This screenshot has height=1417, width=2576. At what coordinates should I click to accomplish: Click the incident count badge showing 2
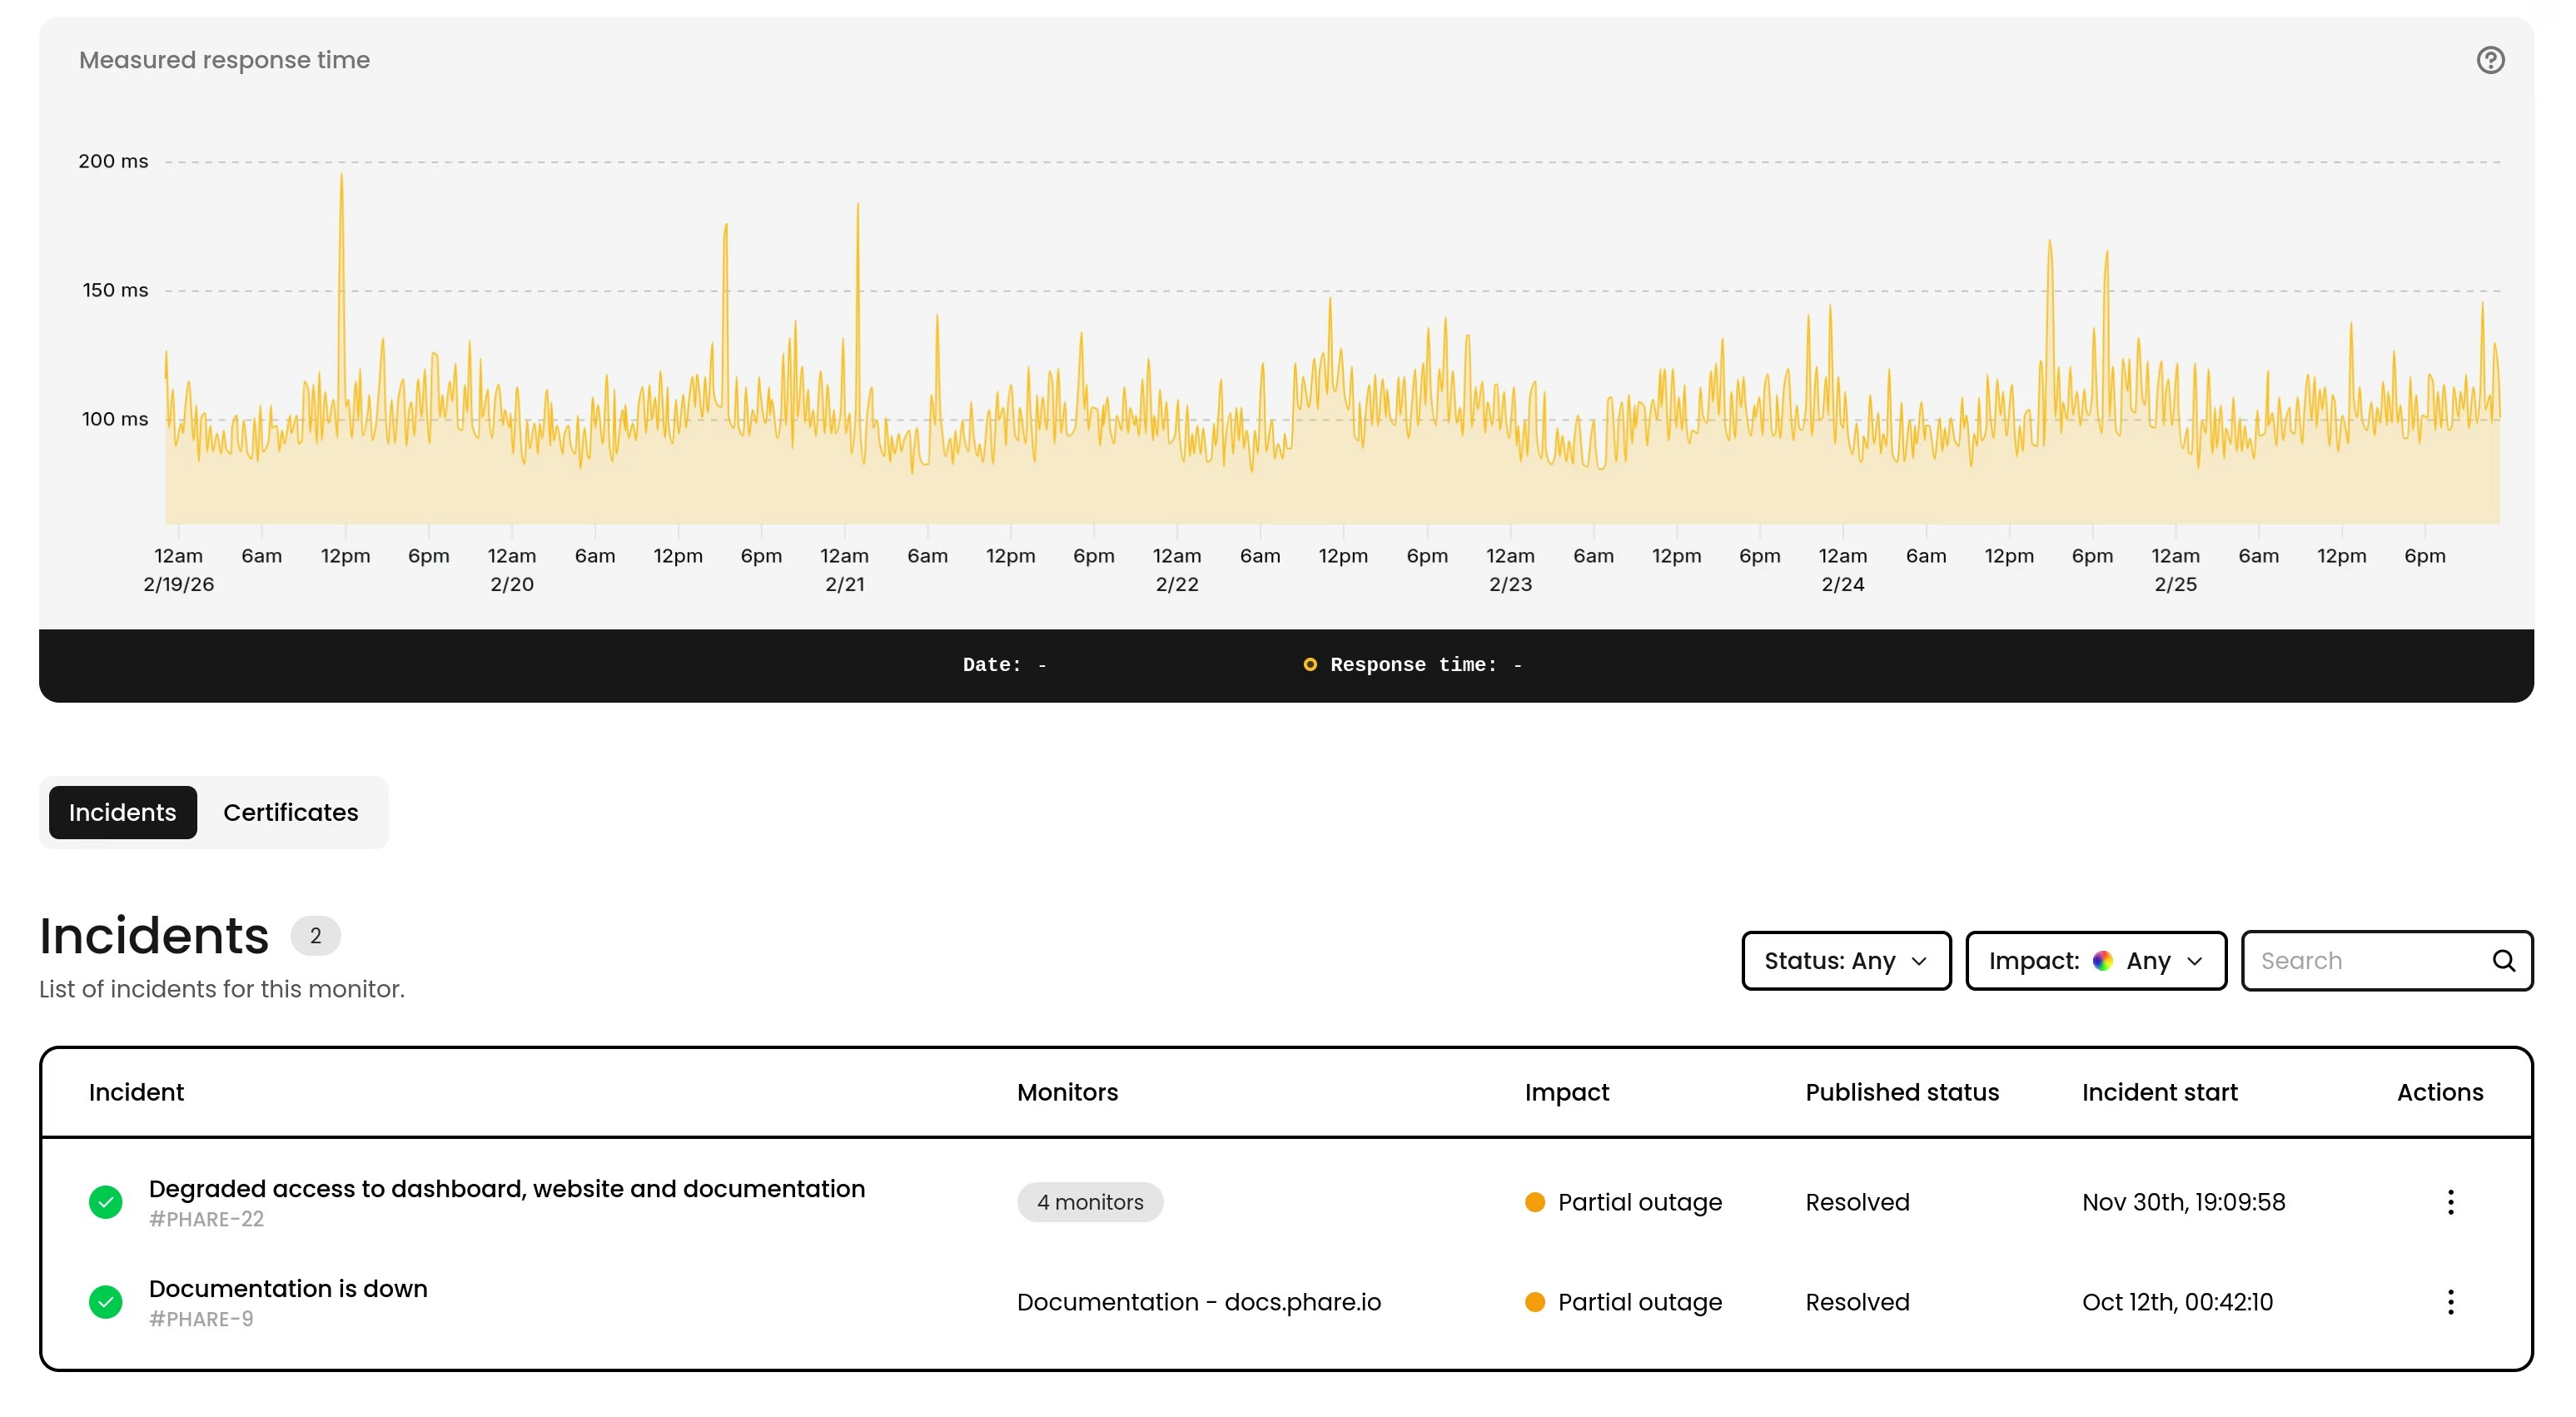pyautogui.click(x=316, y=936)
